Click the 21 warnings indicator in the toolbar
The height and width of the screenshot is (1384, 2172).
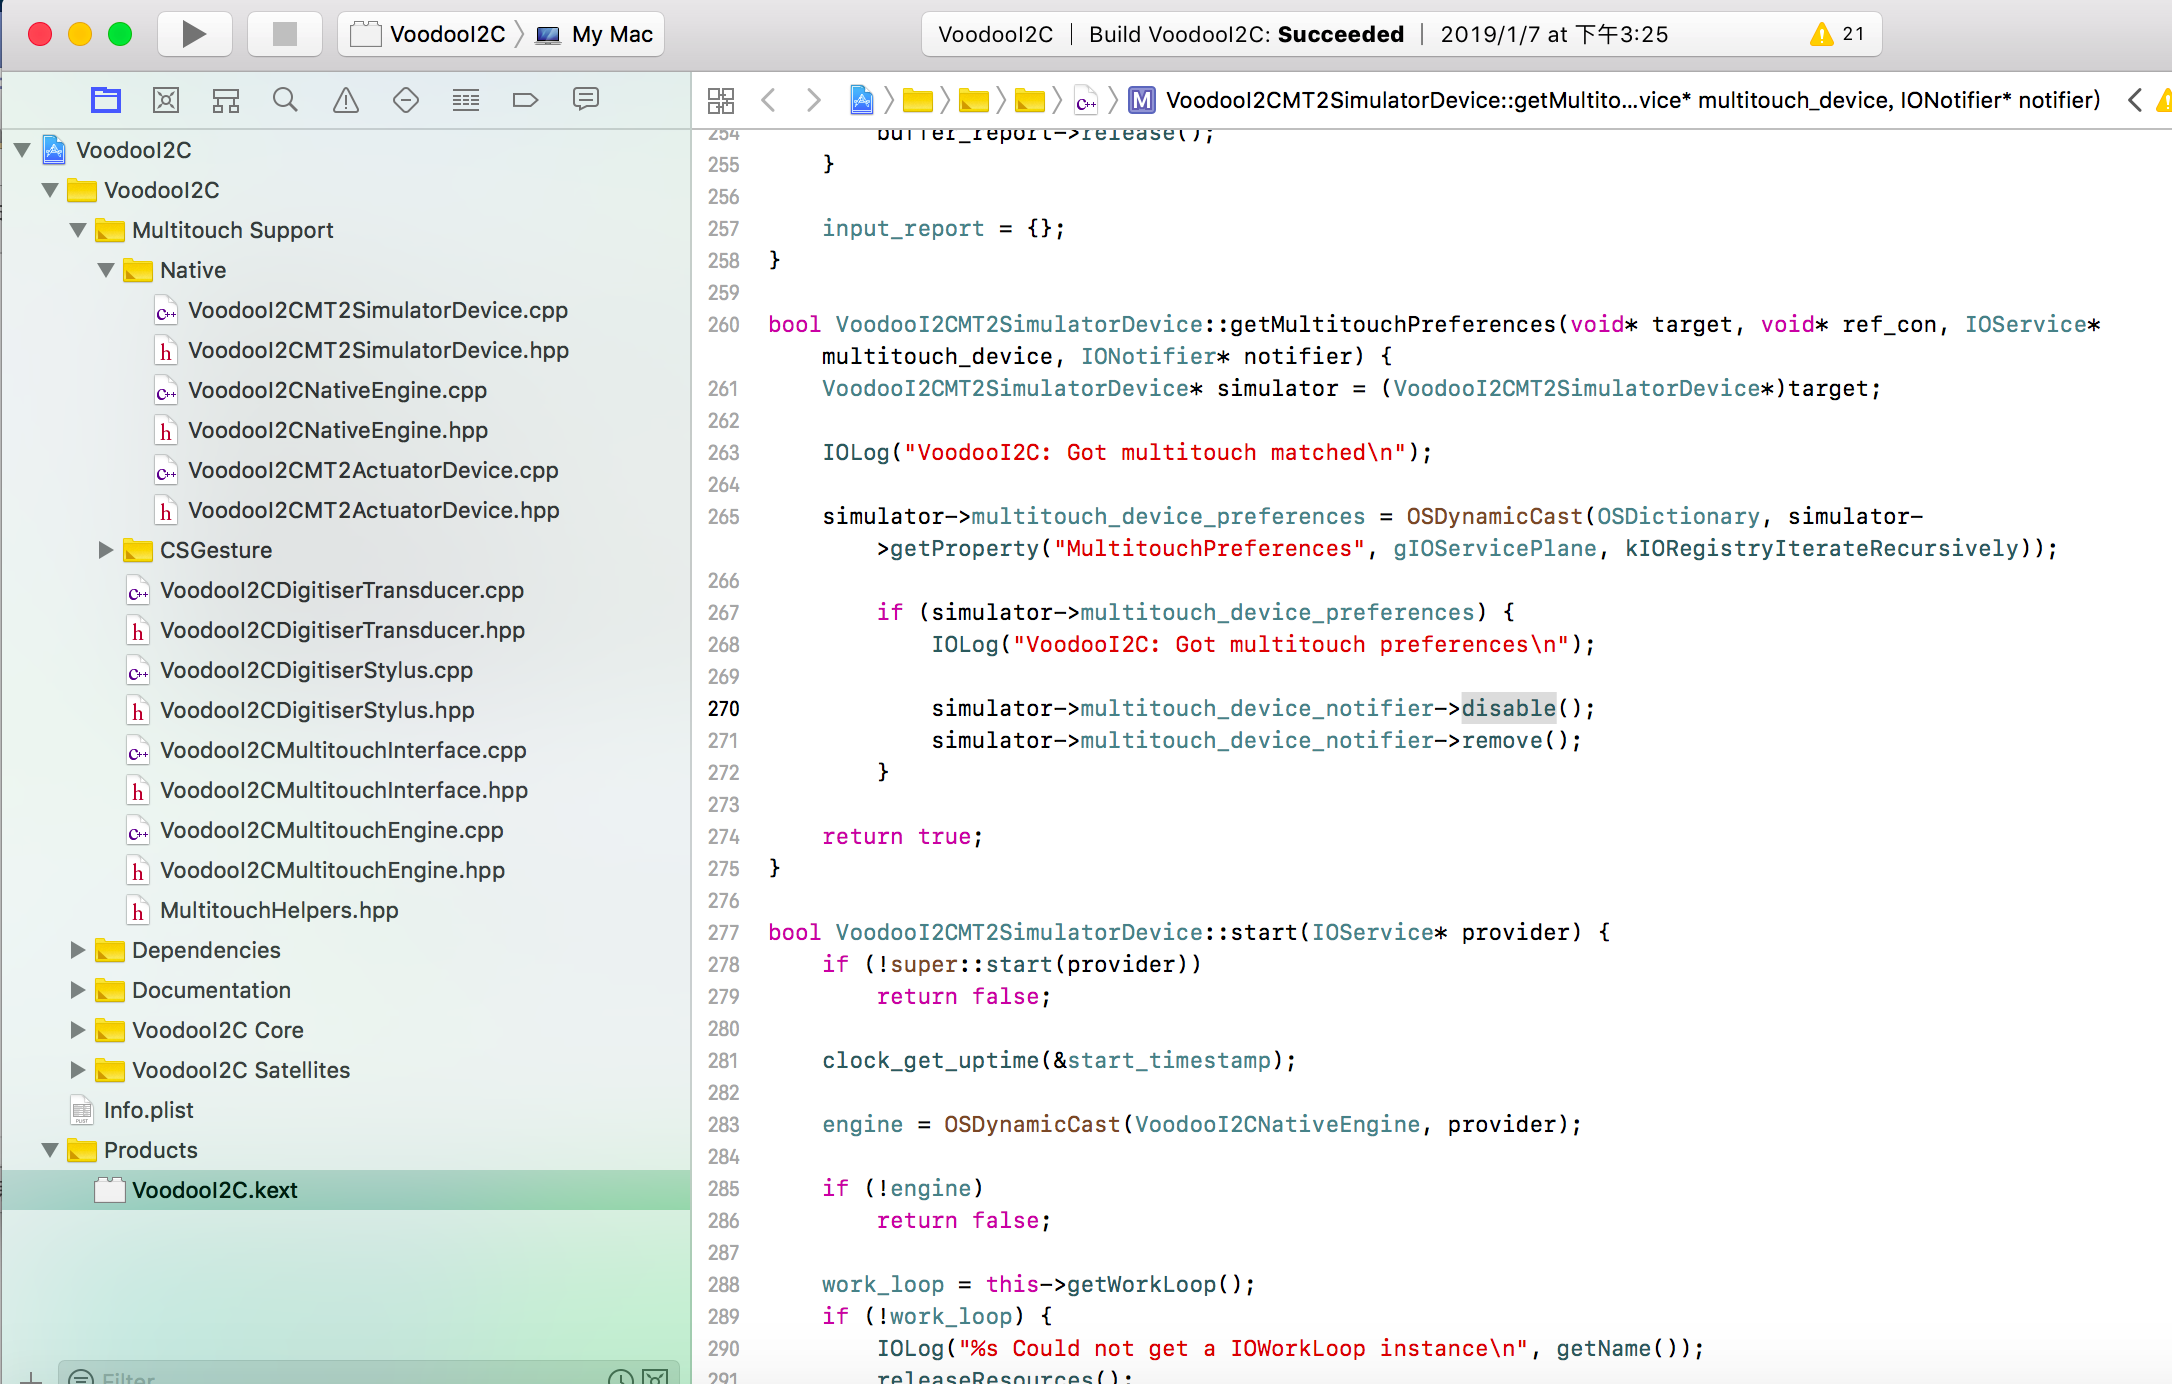[x=1838, y=34]
